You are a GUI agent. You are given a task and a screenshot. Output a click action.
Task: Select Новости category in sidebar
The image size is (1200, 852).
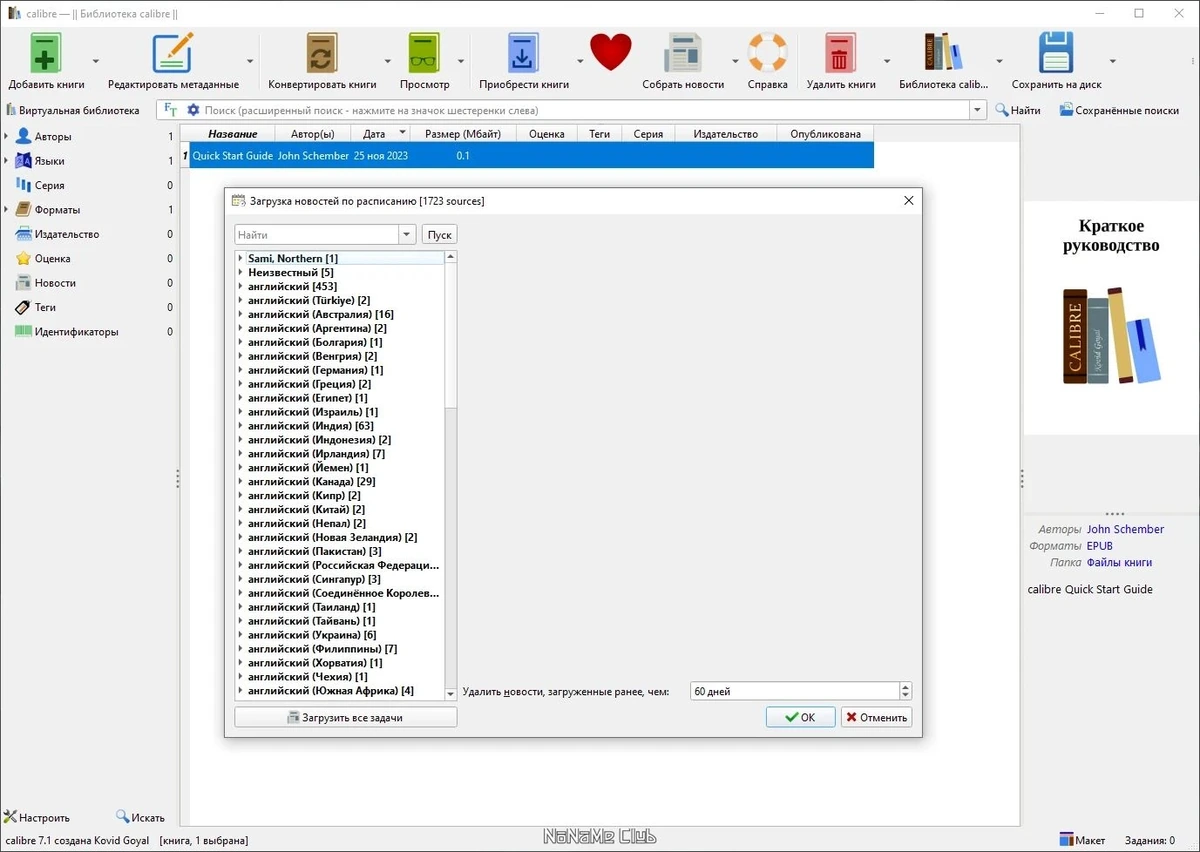55,283
